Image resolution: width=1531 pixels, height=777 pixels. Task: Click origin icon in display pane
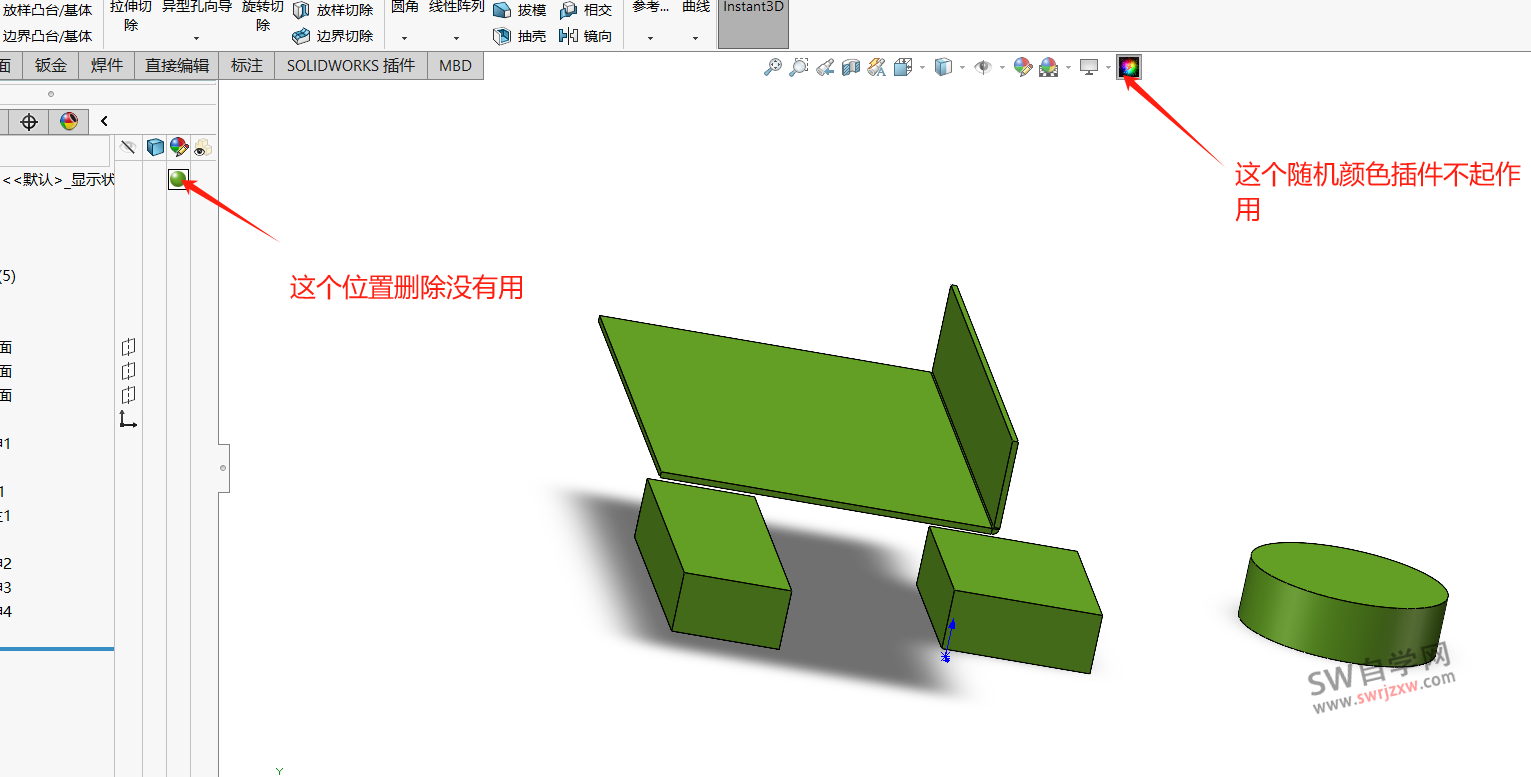click(128, 419)
